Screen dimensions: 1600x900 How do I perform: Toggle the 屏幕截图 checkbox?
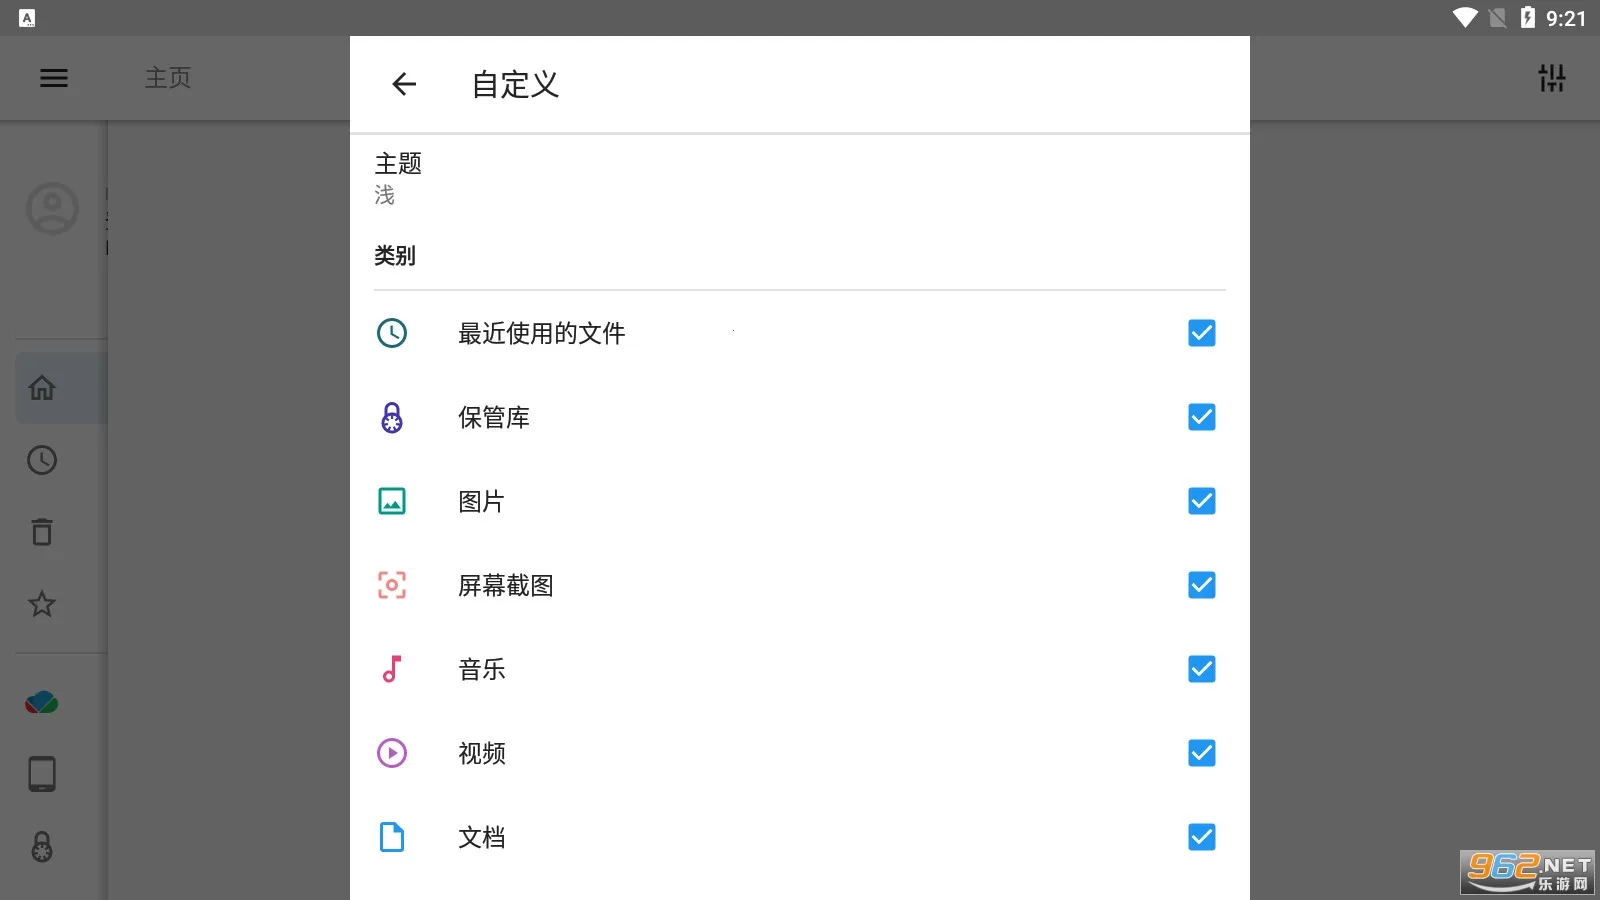tap(1201, 585)
